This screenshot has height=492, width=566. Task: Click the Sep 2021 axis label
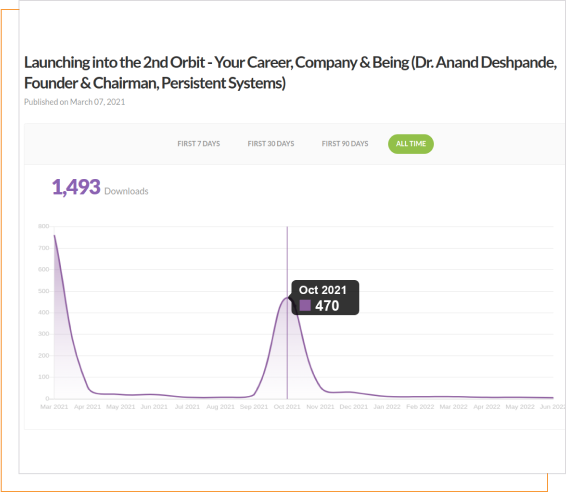pos(254,406)
